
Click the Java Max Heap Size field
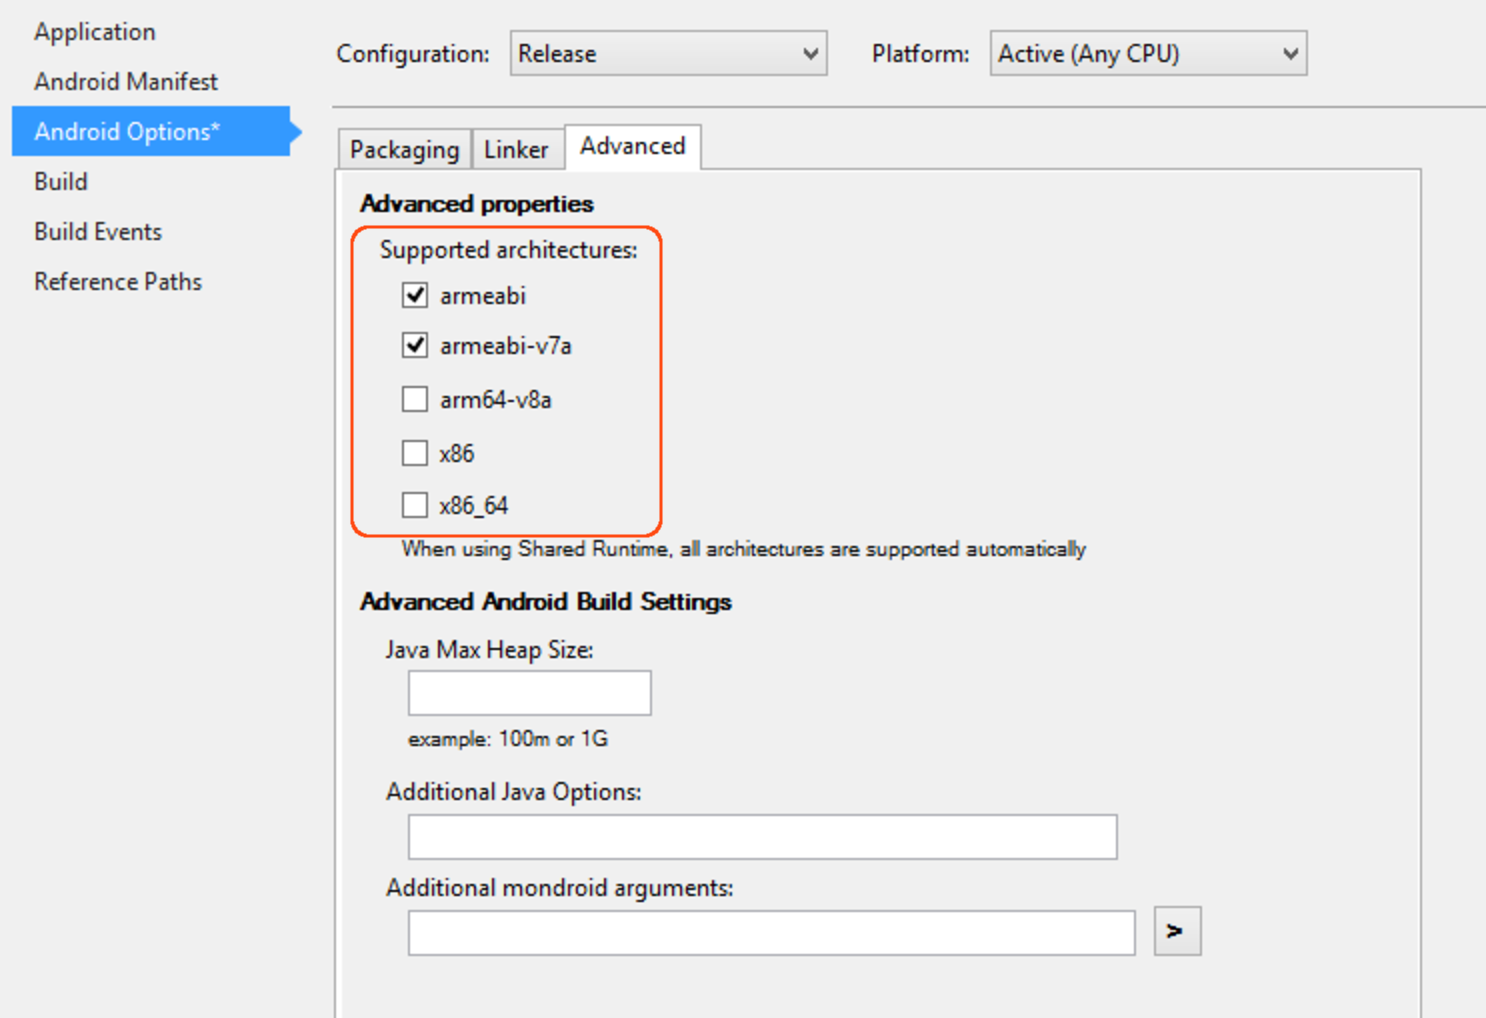click(528, 692)
